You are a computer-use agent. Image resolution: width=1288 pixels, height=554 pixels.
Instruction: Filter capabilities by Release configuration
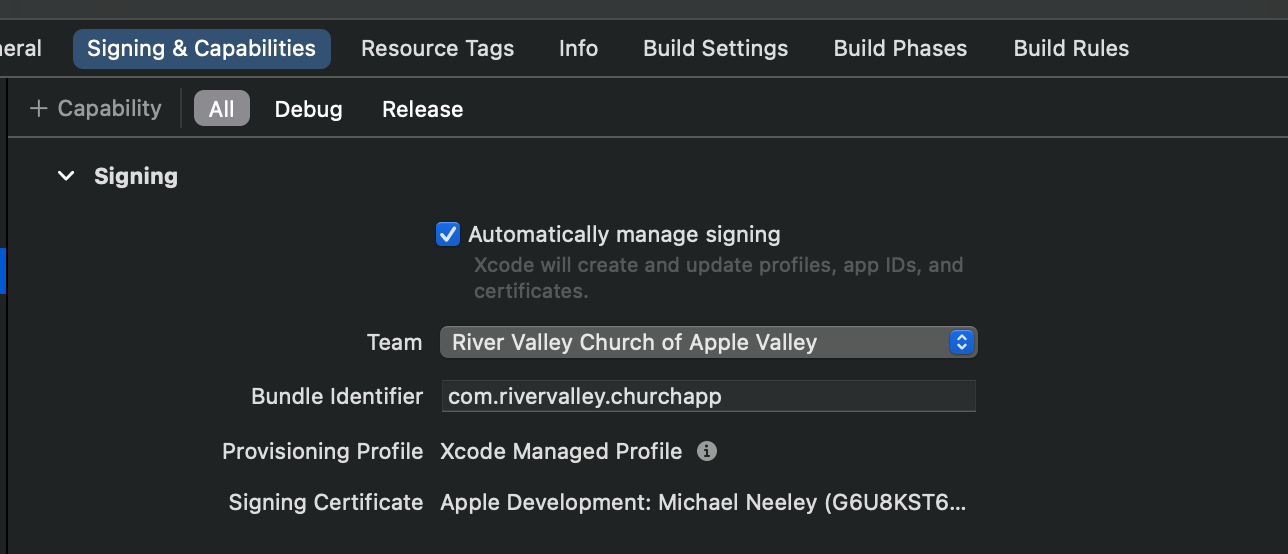click(x=422, y=109)
